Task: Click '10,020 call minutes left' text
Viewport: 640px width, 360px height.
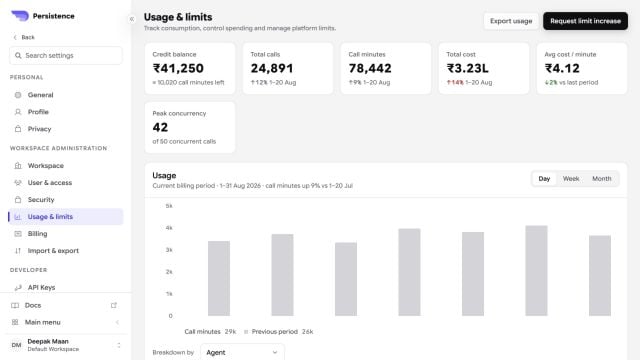Action: [x=188, y=82]
